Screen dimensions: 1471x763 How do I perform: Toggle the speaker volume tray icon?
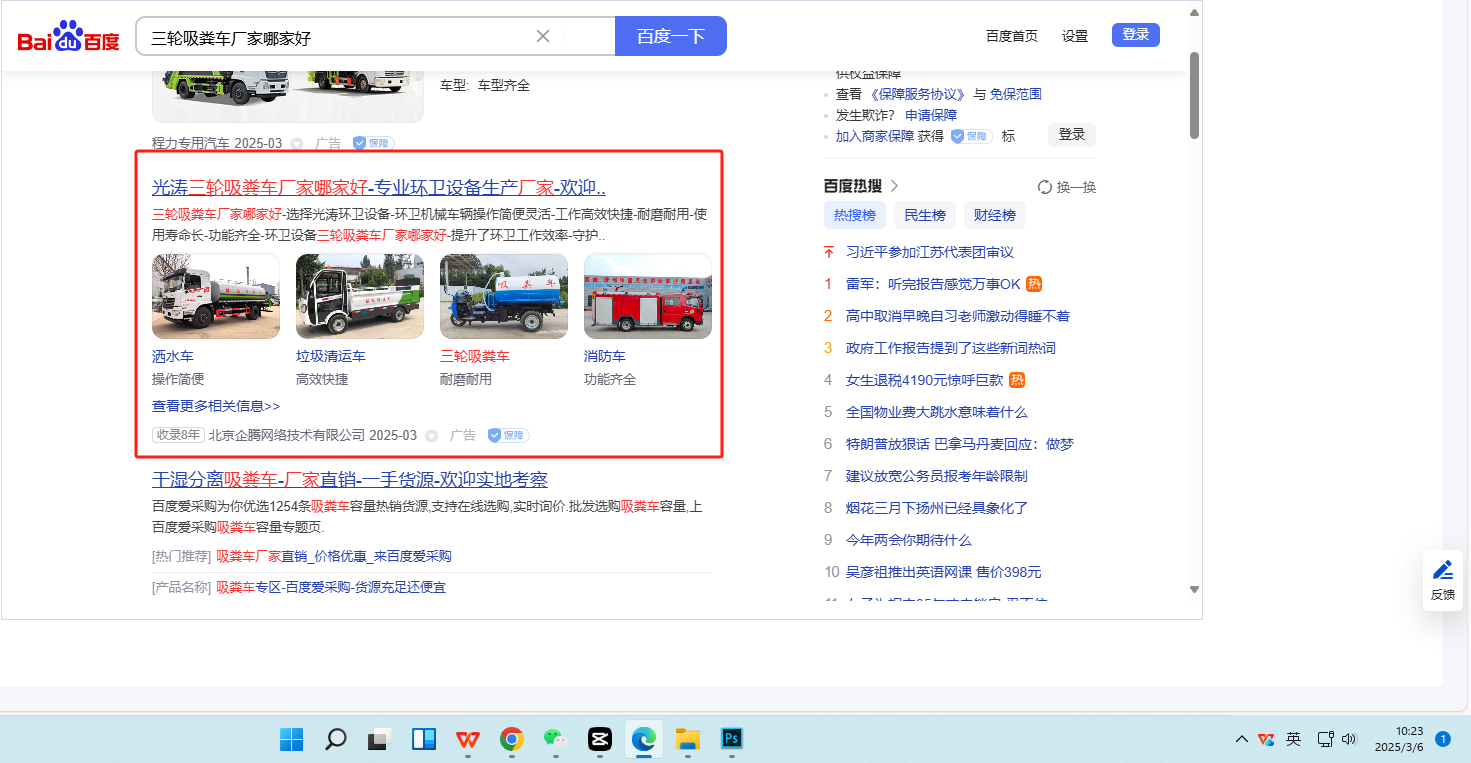(x=1348, y=739)
